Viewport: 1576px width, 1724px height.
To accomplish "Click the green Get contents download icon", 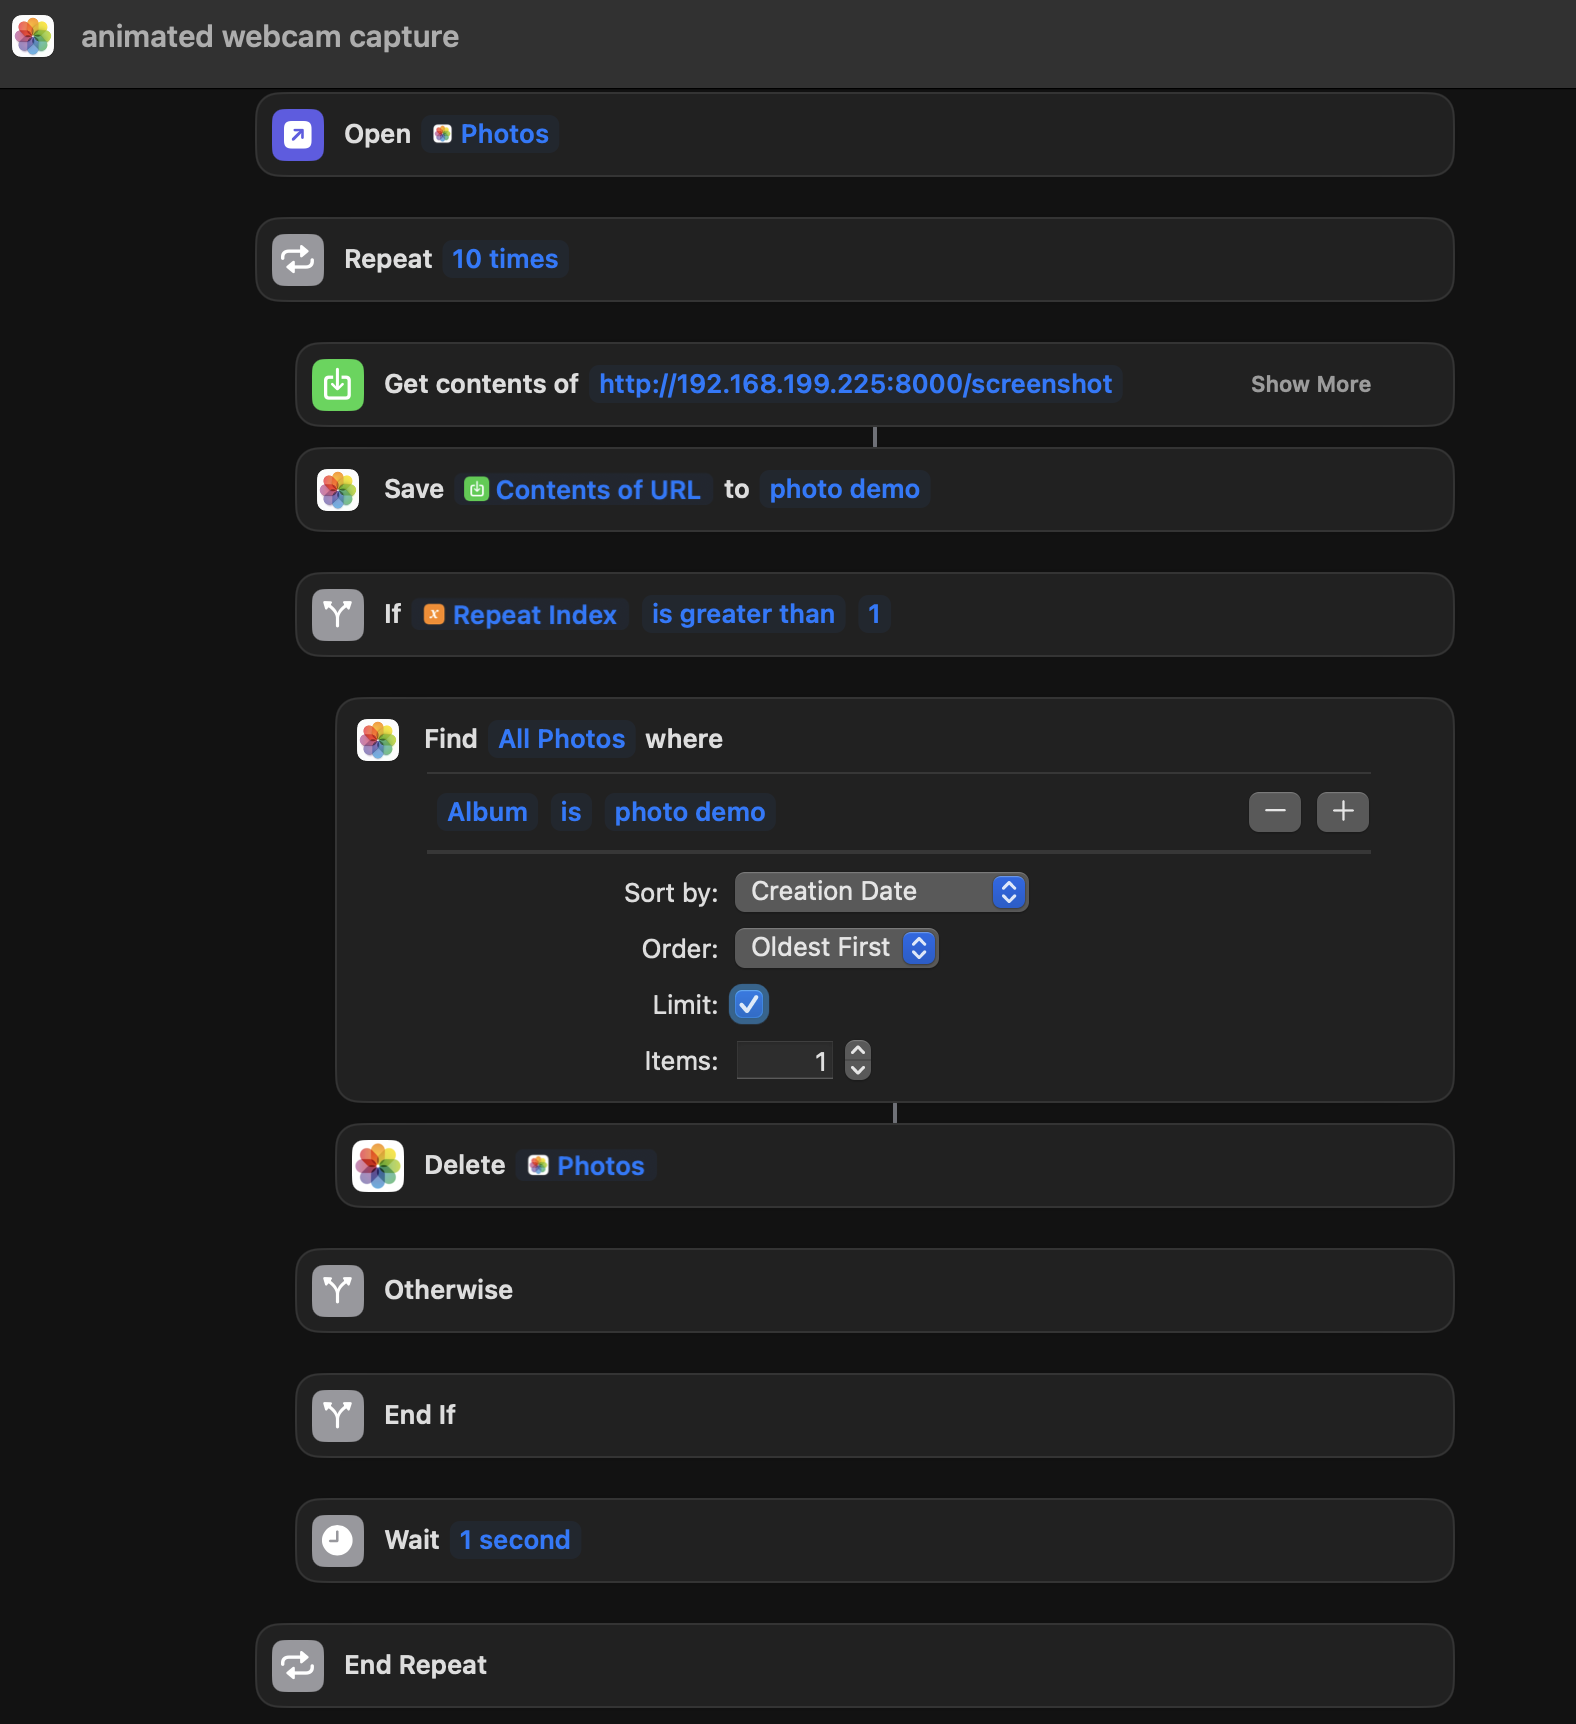I will coord(337,385).
